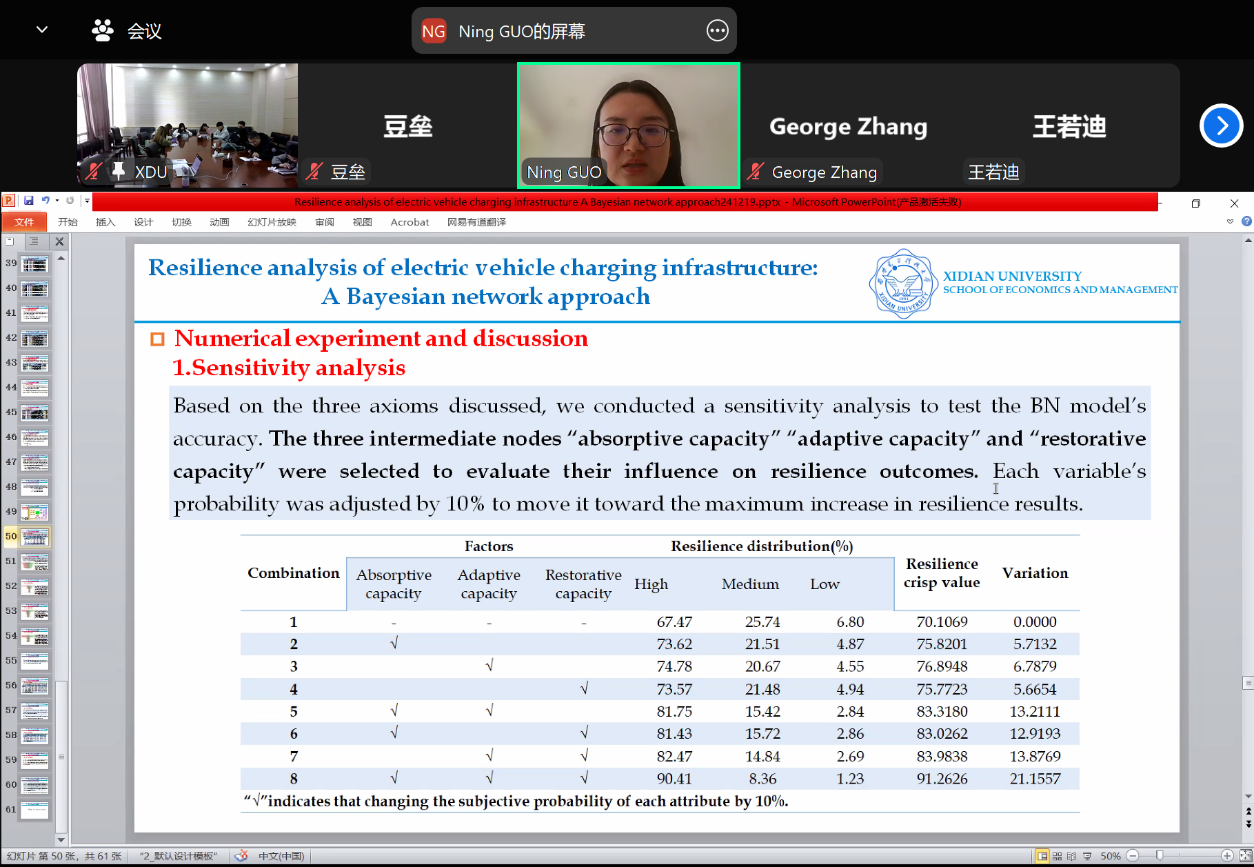Open the 文件 (File) tab

pyautogui.click(x=23, y=222)
